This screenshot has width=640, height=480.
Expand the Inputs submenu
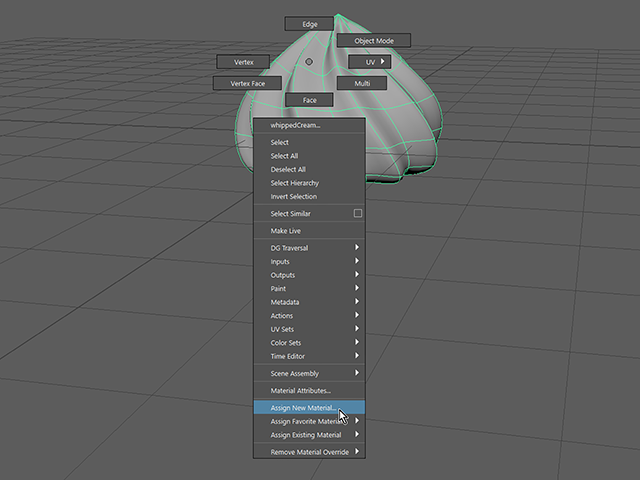tap(309, 261)
